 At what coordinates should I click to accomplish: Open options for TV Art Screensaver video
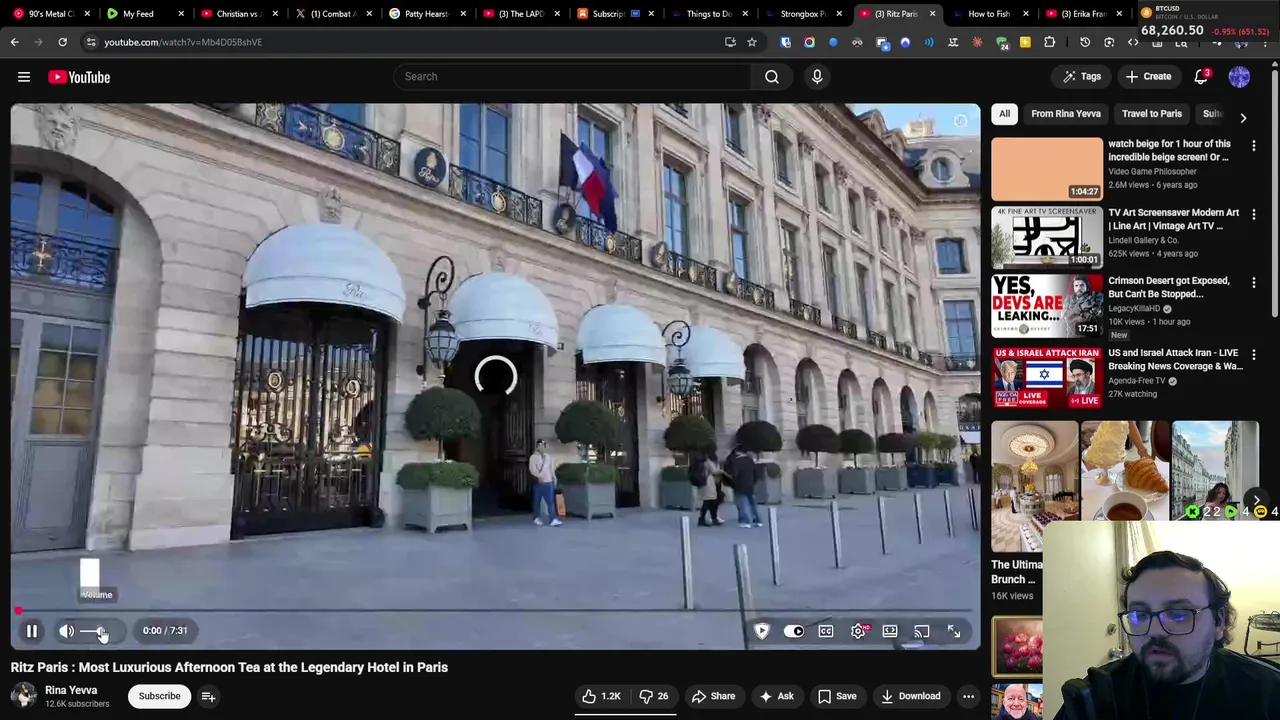coord(1254,215)
